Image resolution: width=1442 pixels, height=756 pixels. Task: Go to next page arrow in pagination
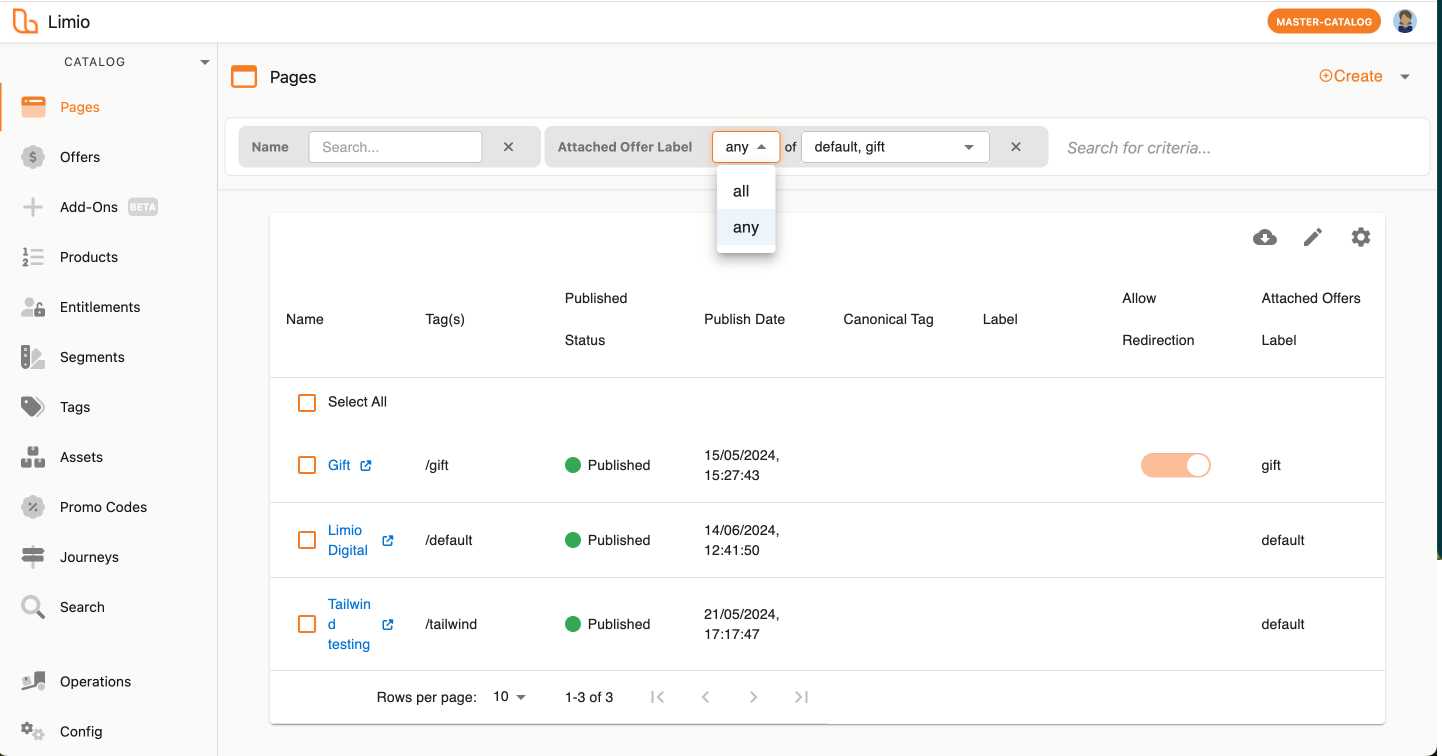[753, 697]
